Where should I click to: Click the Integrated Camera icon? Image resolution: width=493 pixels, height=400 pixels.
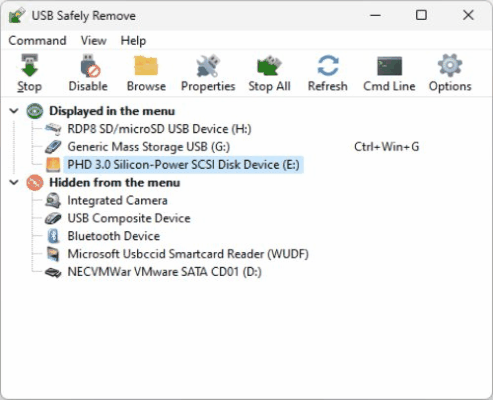tap(53, 200)
